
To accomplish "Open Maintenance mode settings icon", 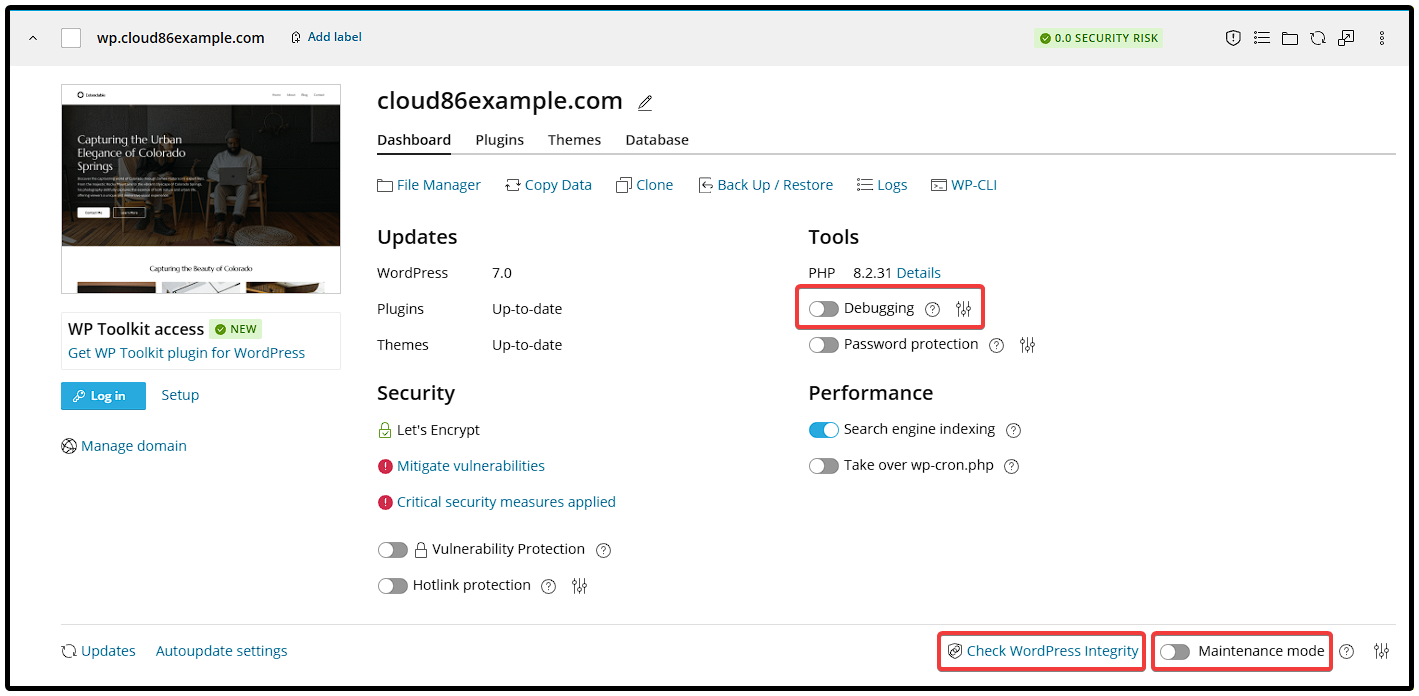I will (1382, 651).
